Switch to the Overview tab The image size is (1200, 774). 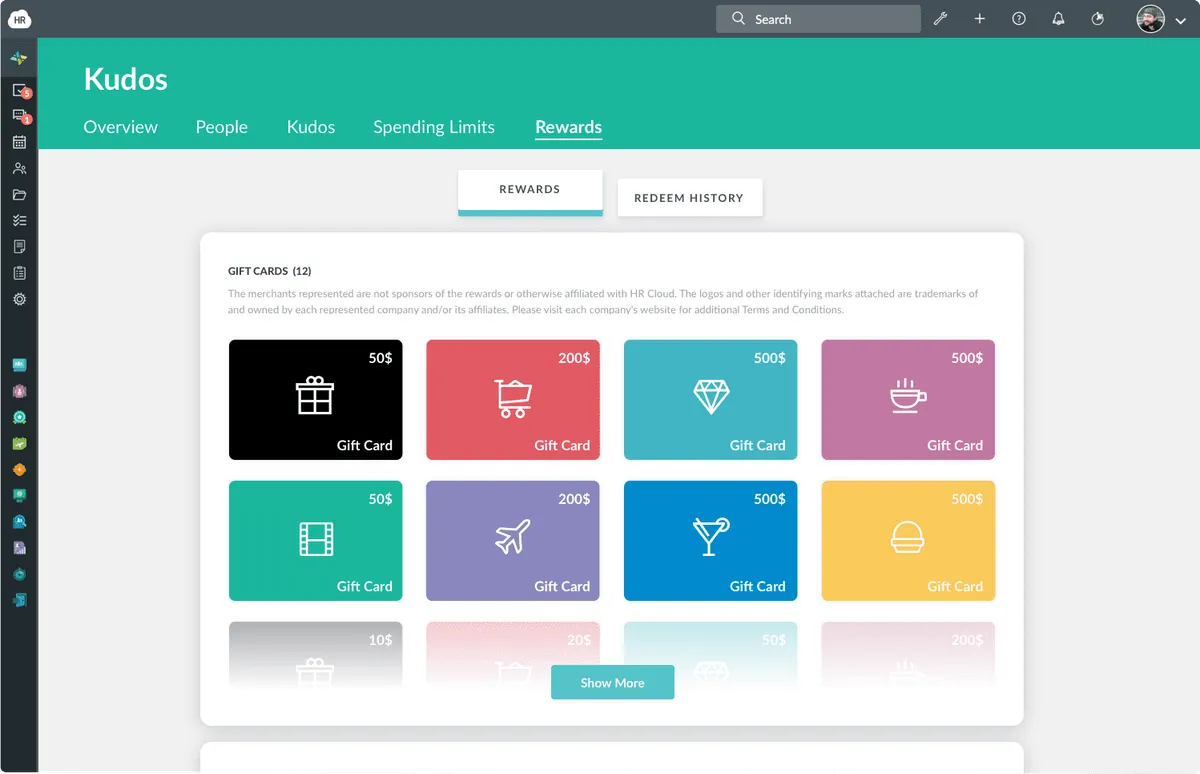121,127
